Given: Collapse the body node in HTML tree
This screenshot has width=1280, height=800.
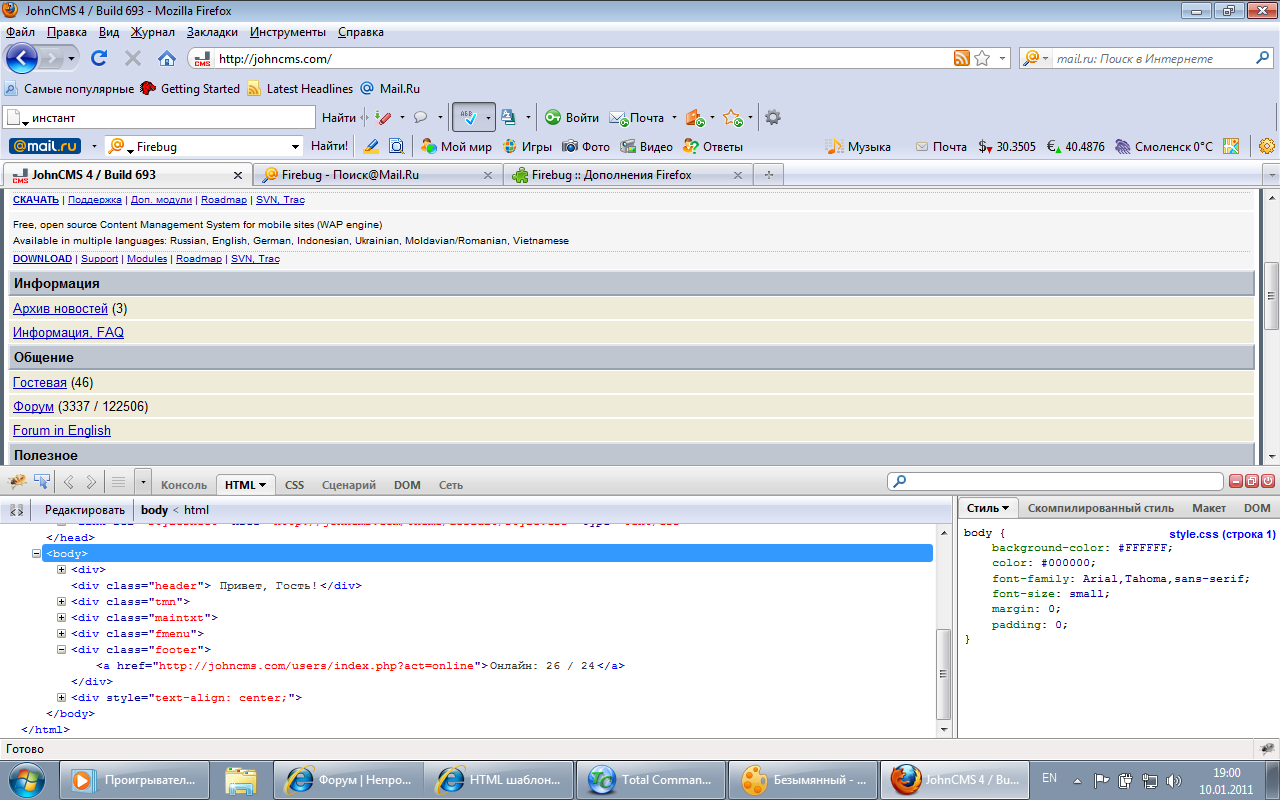Looking at the screenshot, I should 37,553.
